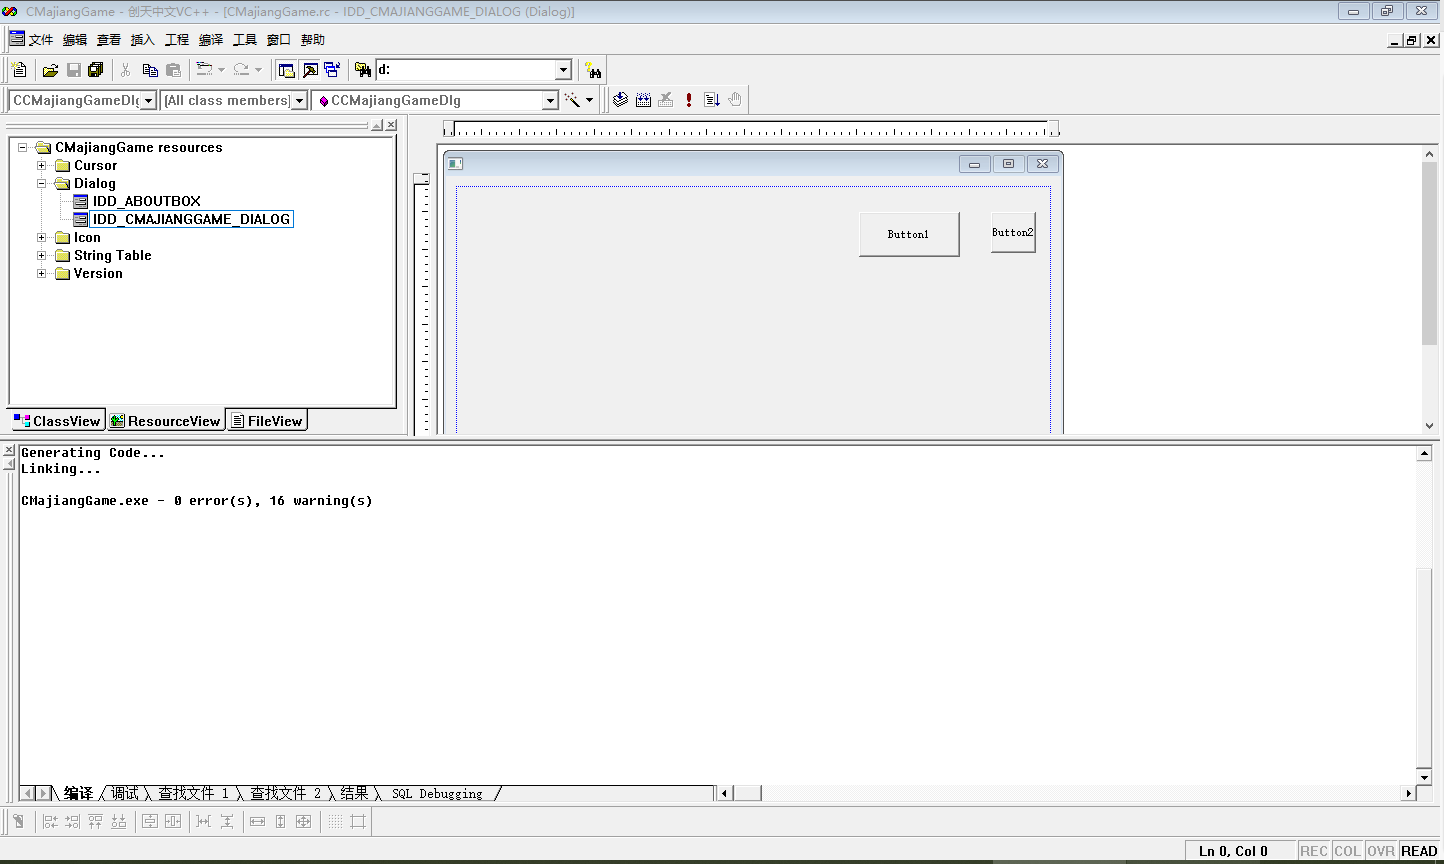The image size is (1444, 864).
Task: Select Button2 in dialog editor
Action: point(1013,232)
